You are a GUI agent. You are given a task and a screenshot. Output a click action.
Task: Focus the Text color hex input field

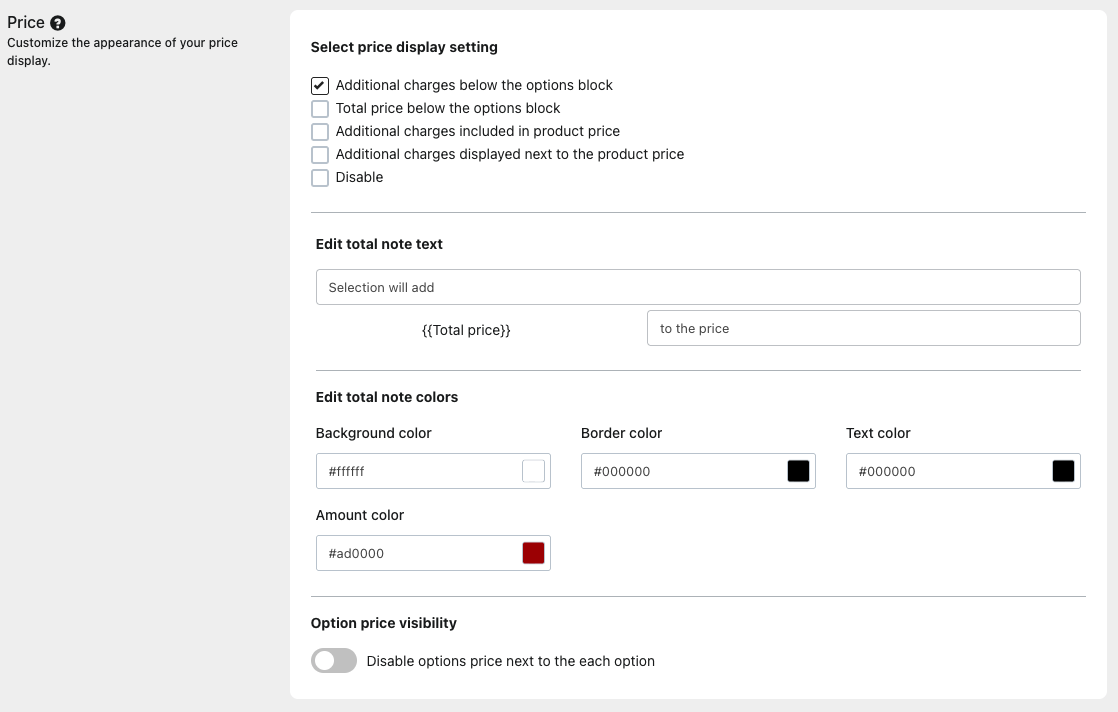pos(947,471)
